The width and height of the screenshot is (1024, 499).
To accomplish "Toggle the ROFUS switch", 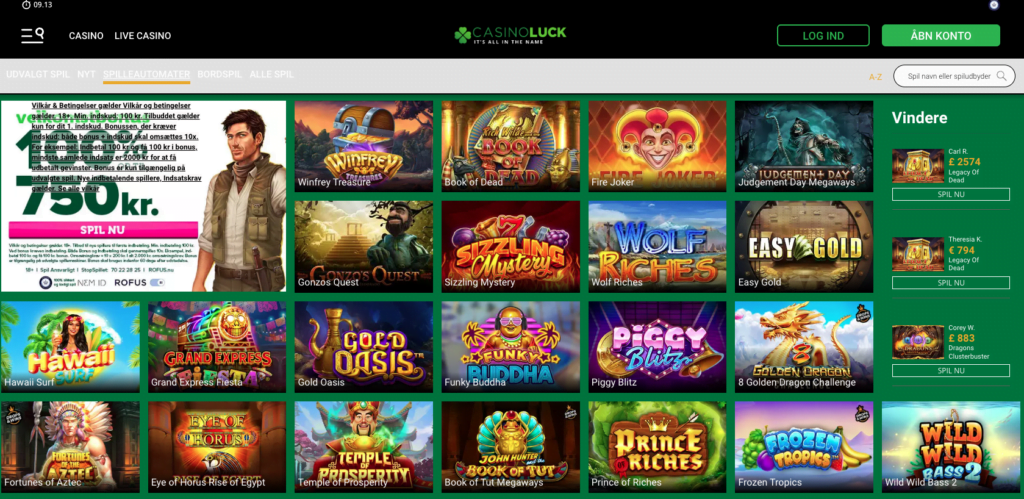I will tap(157, 282).
